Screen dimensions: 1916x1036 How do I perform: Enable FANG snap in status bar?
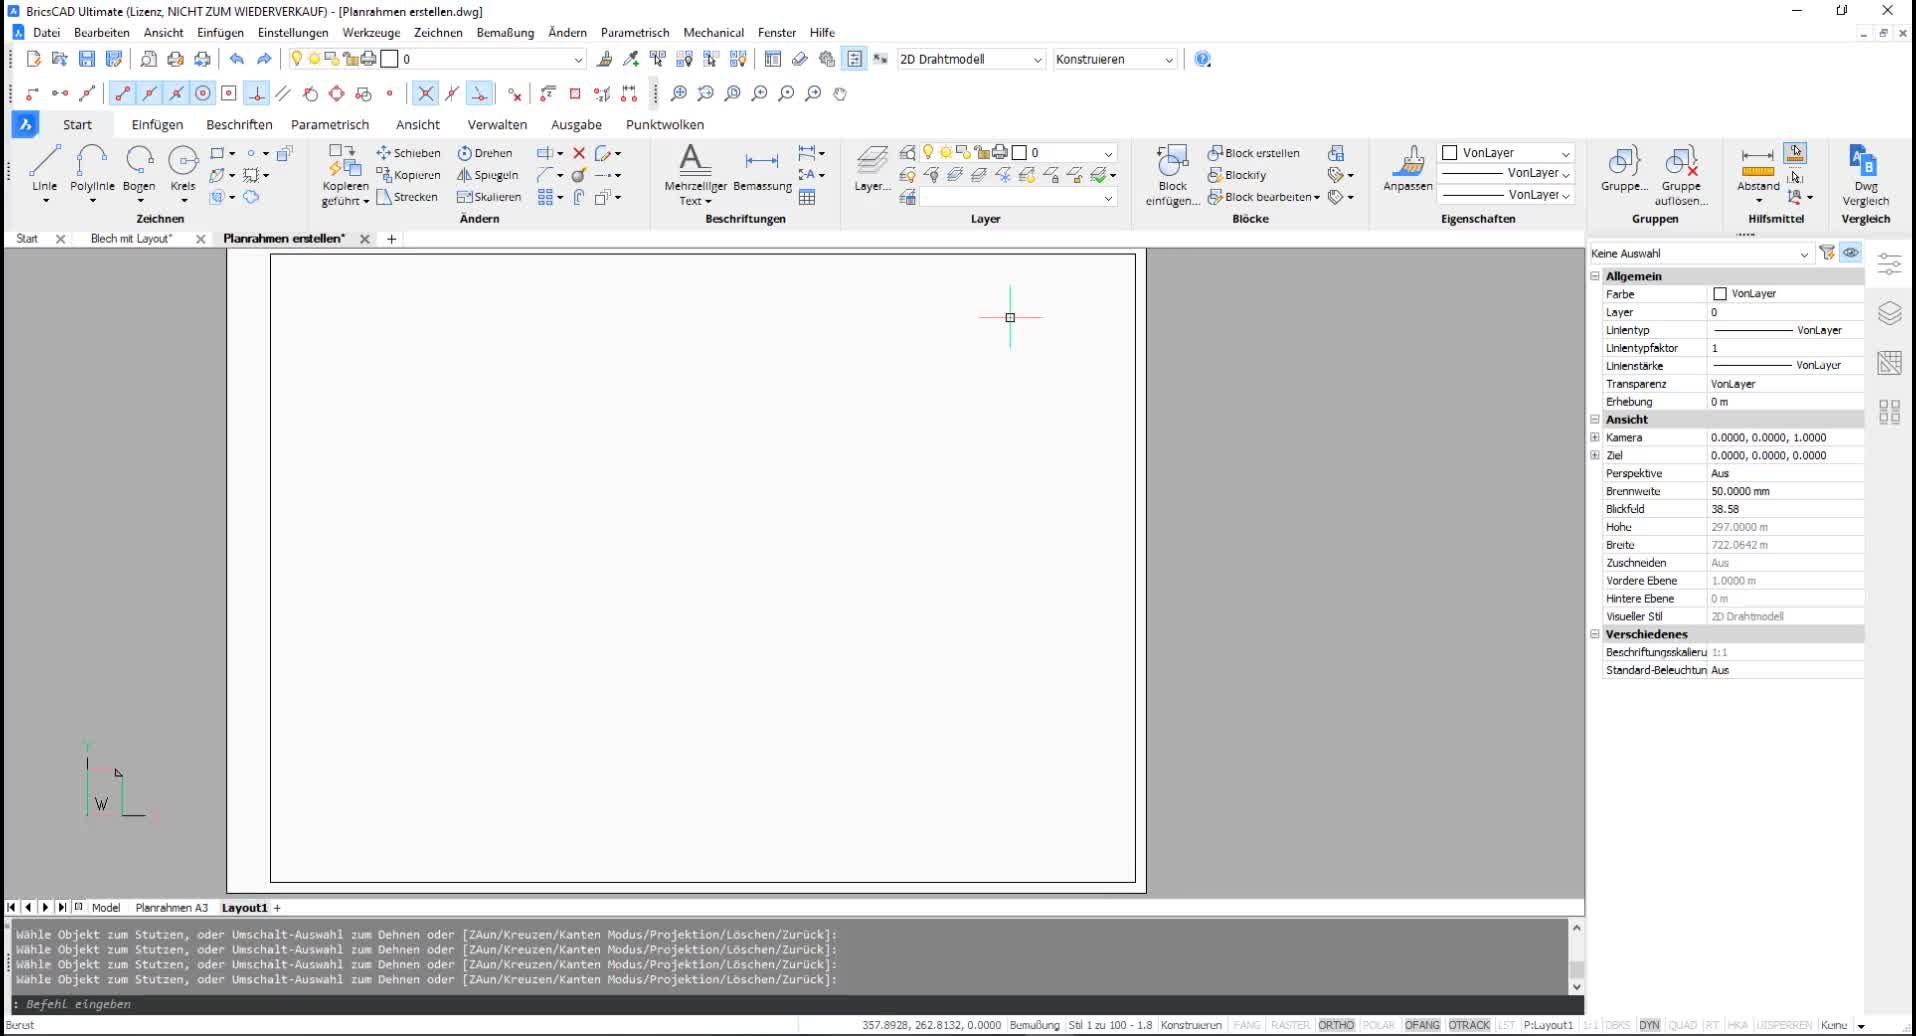(x=1247, y=1025)
